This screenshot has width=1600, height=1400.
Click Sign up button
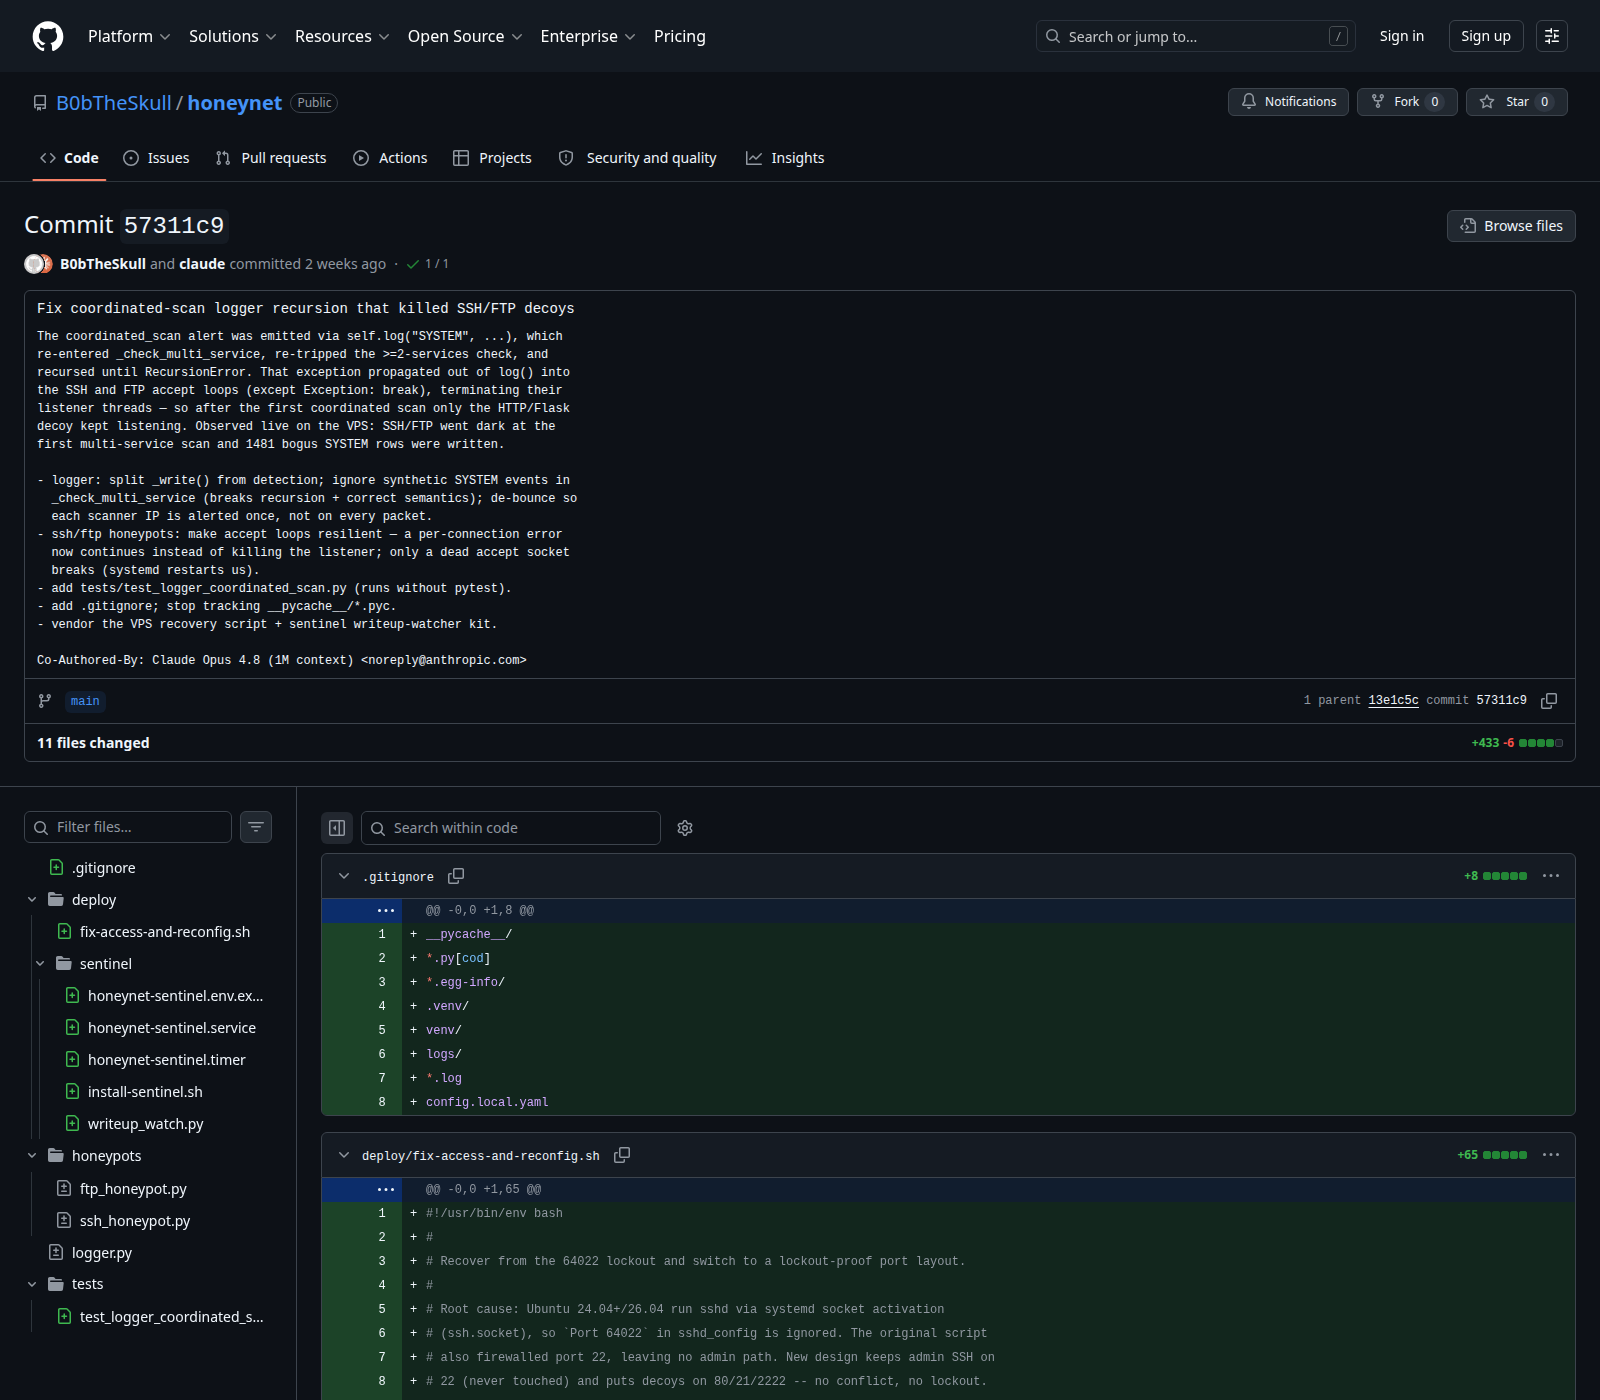(x=1486, y=36)
